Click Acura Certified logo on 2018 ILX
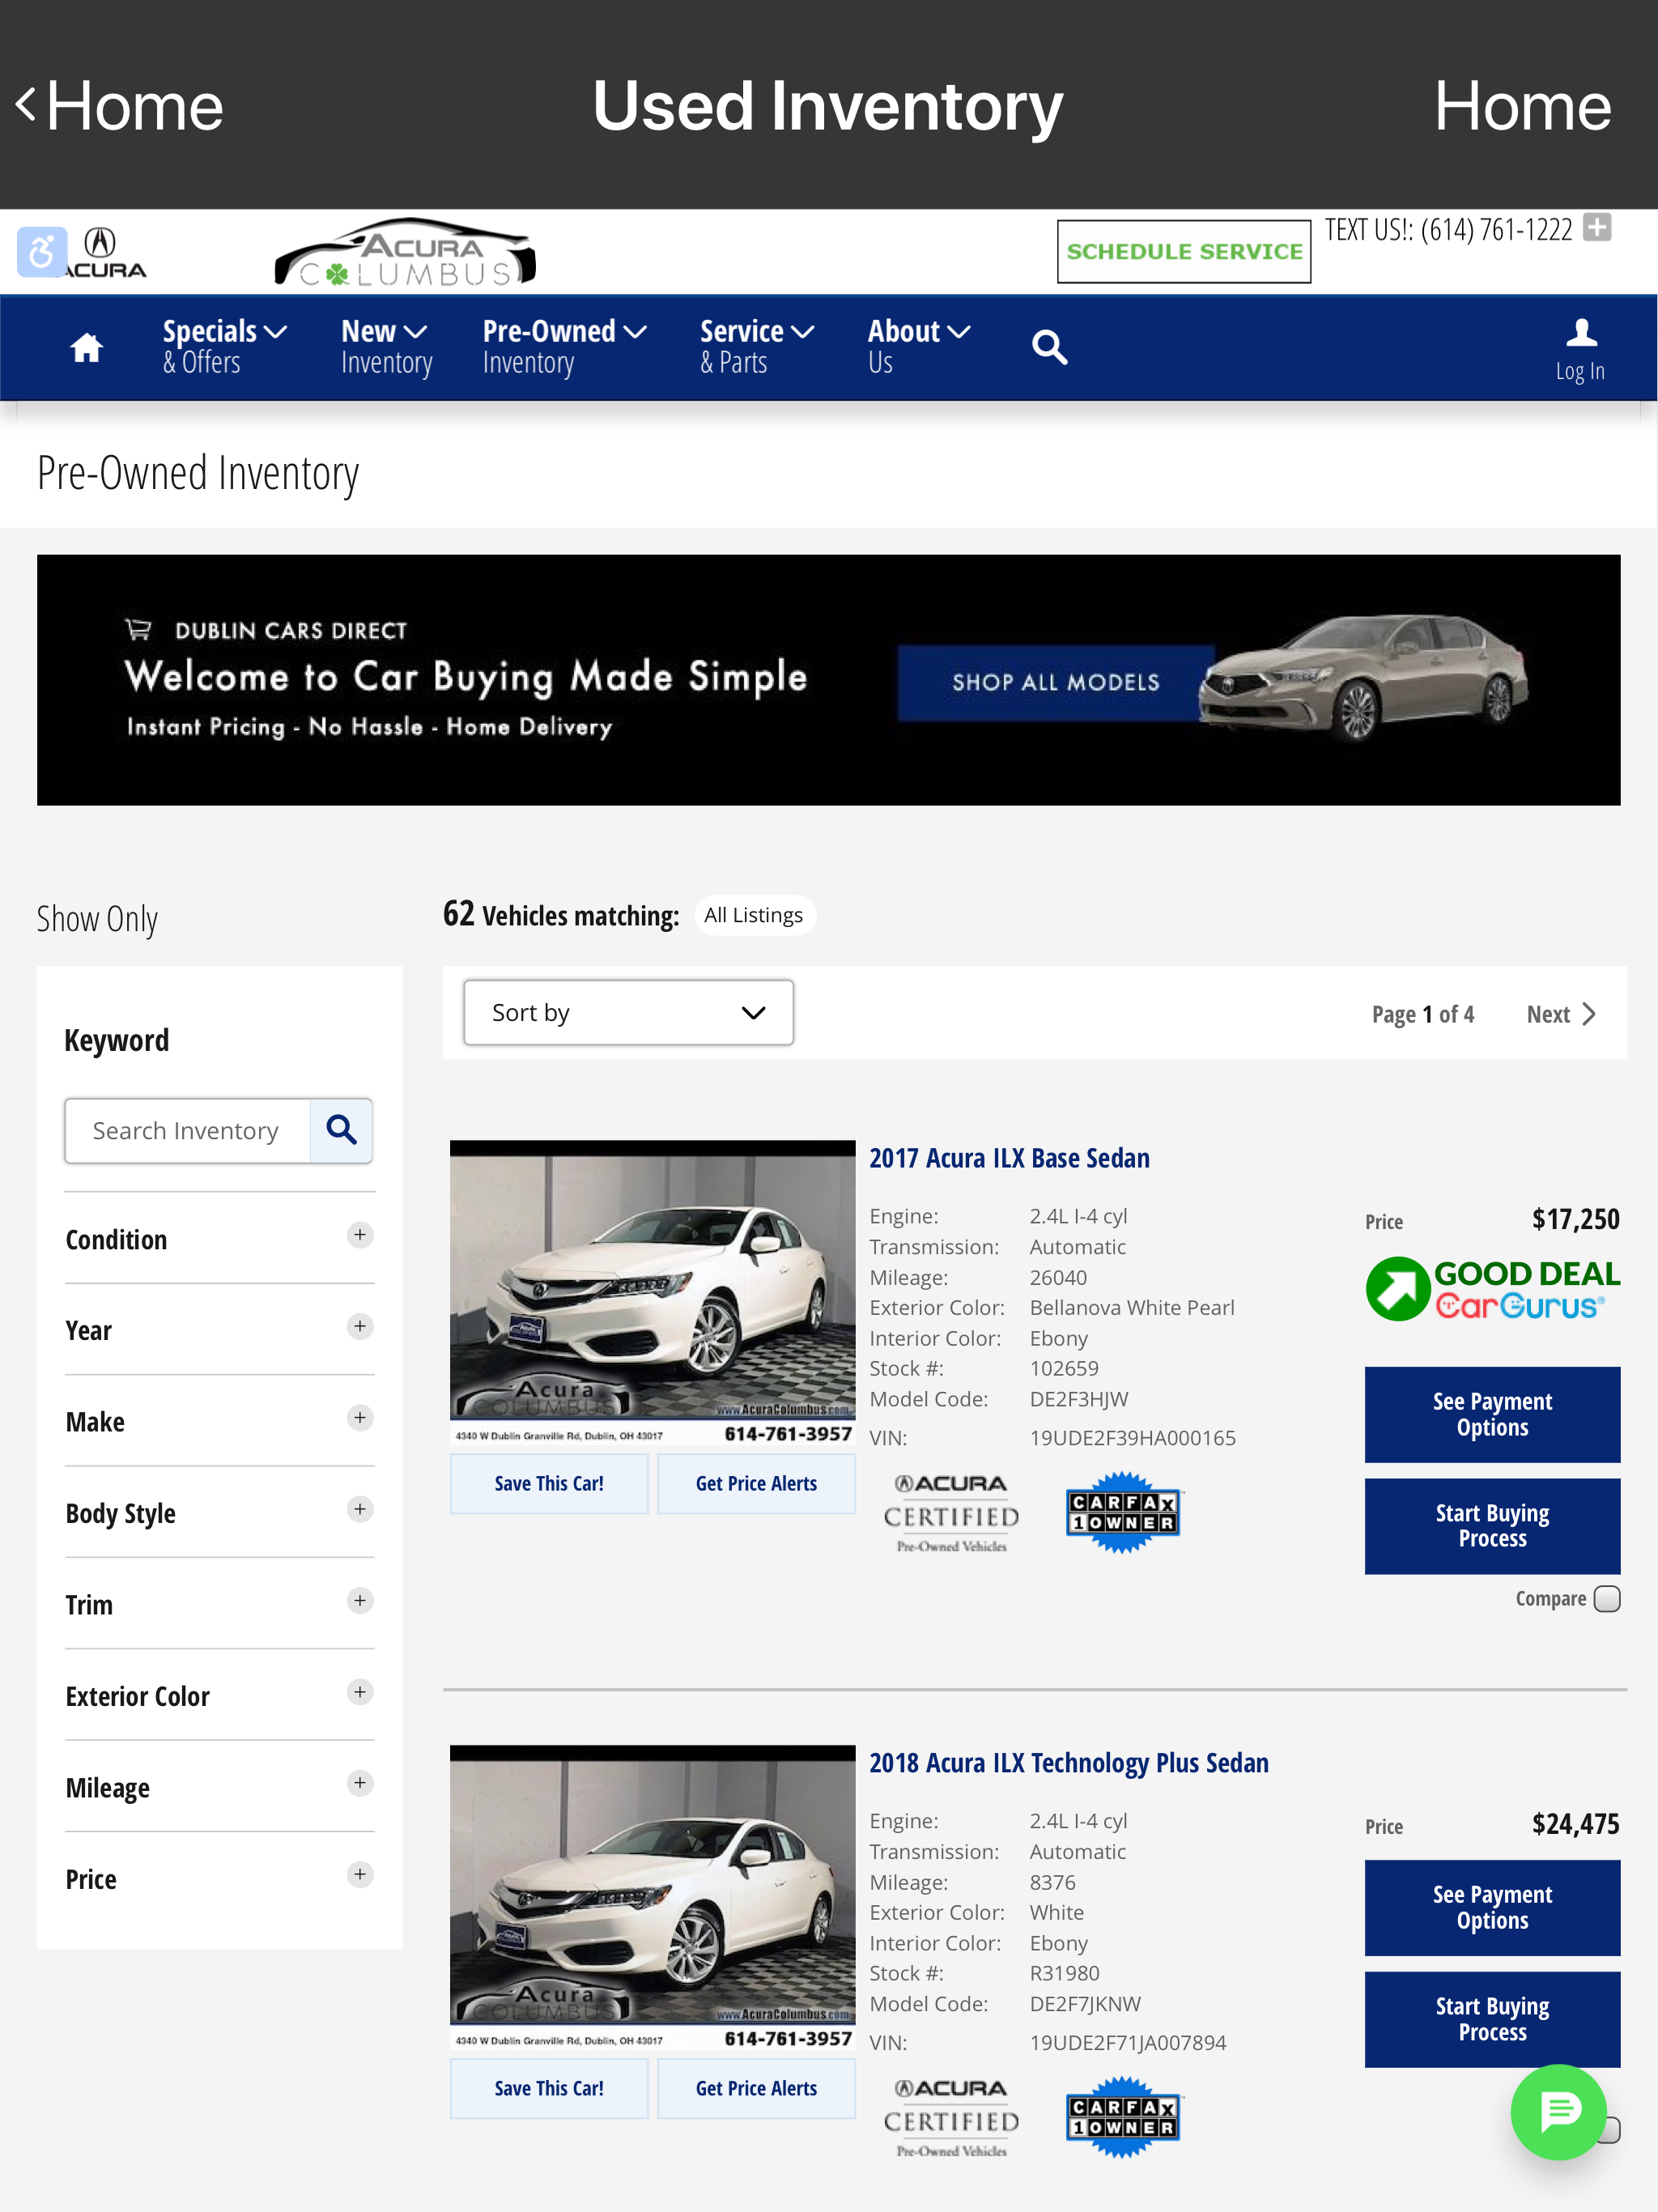1658x2212 pixels. [x=951, y=2118]
